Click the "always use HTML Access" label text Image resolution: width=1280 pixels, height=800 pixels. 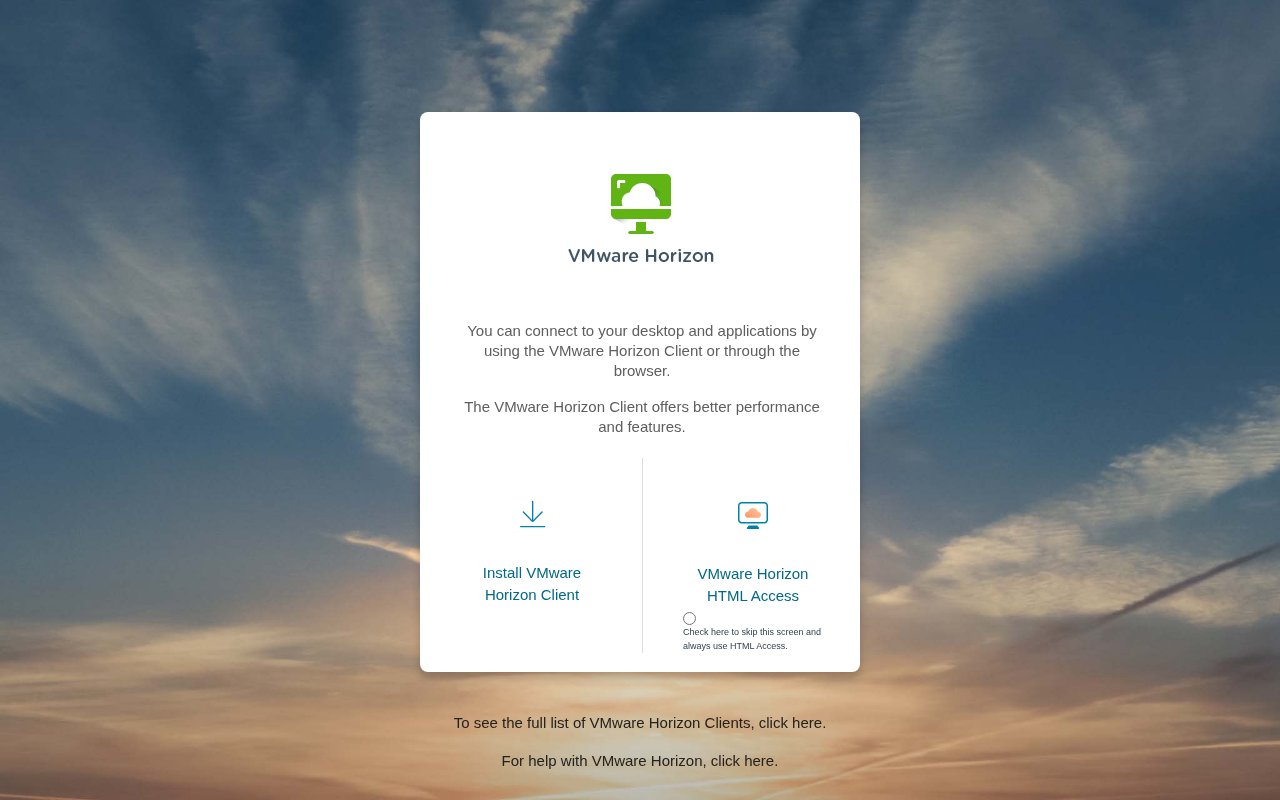click(735, 646)
